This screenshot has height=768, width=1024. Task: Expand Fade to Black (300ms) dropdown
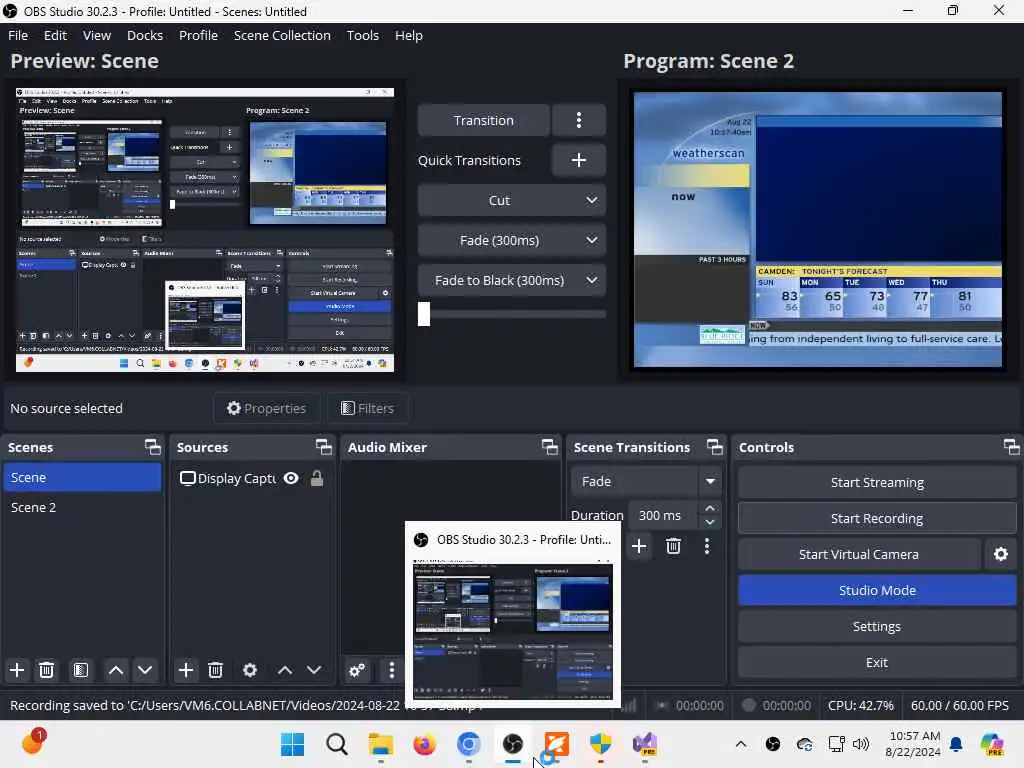click(591, 280)
